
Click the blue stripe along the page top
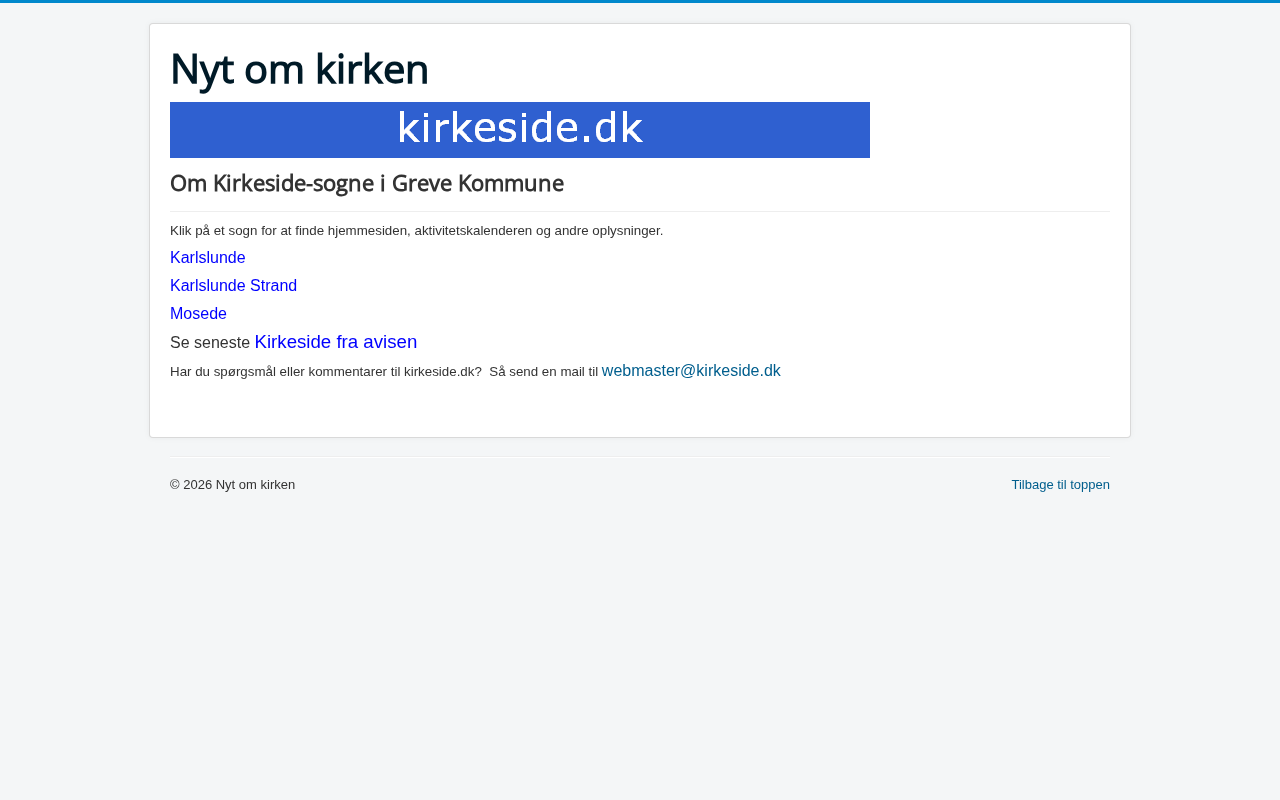(640, 1)
